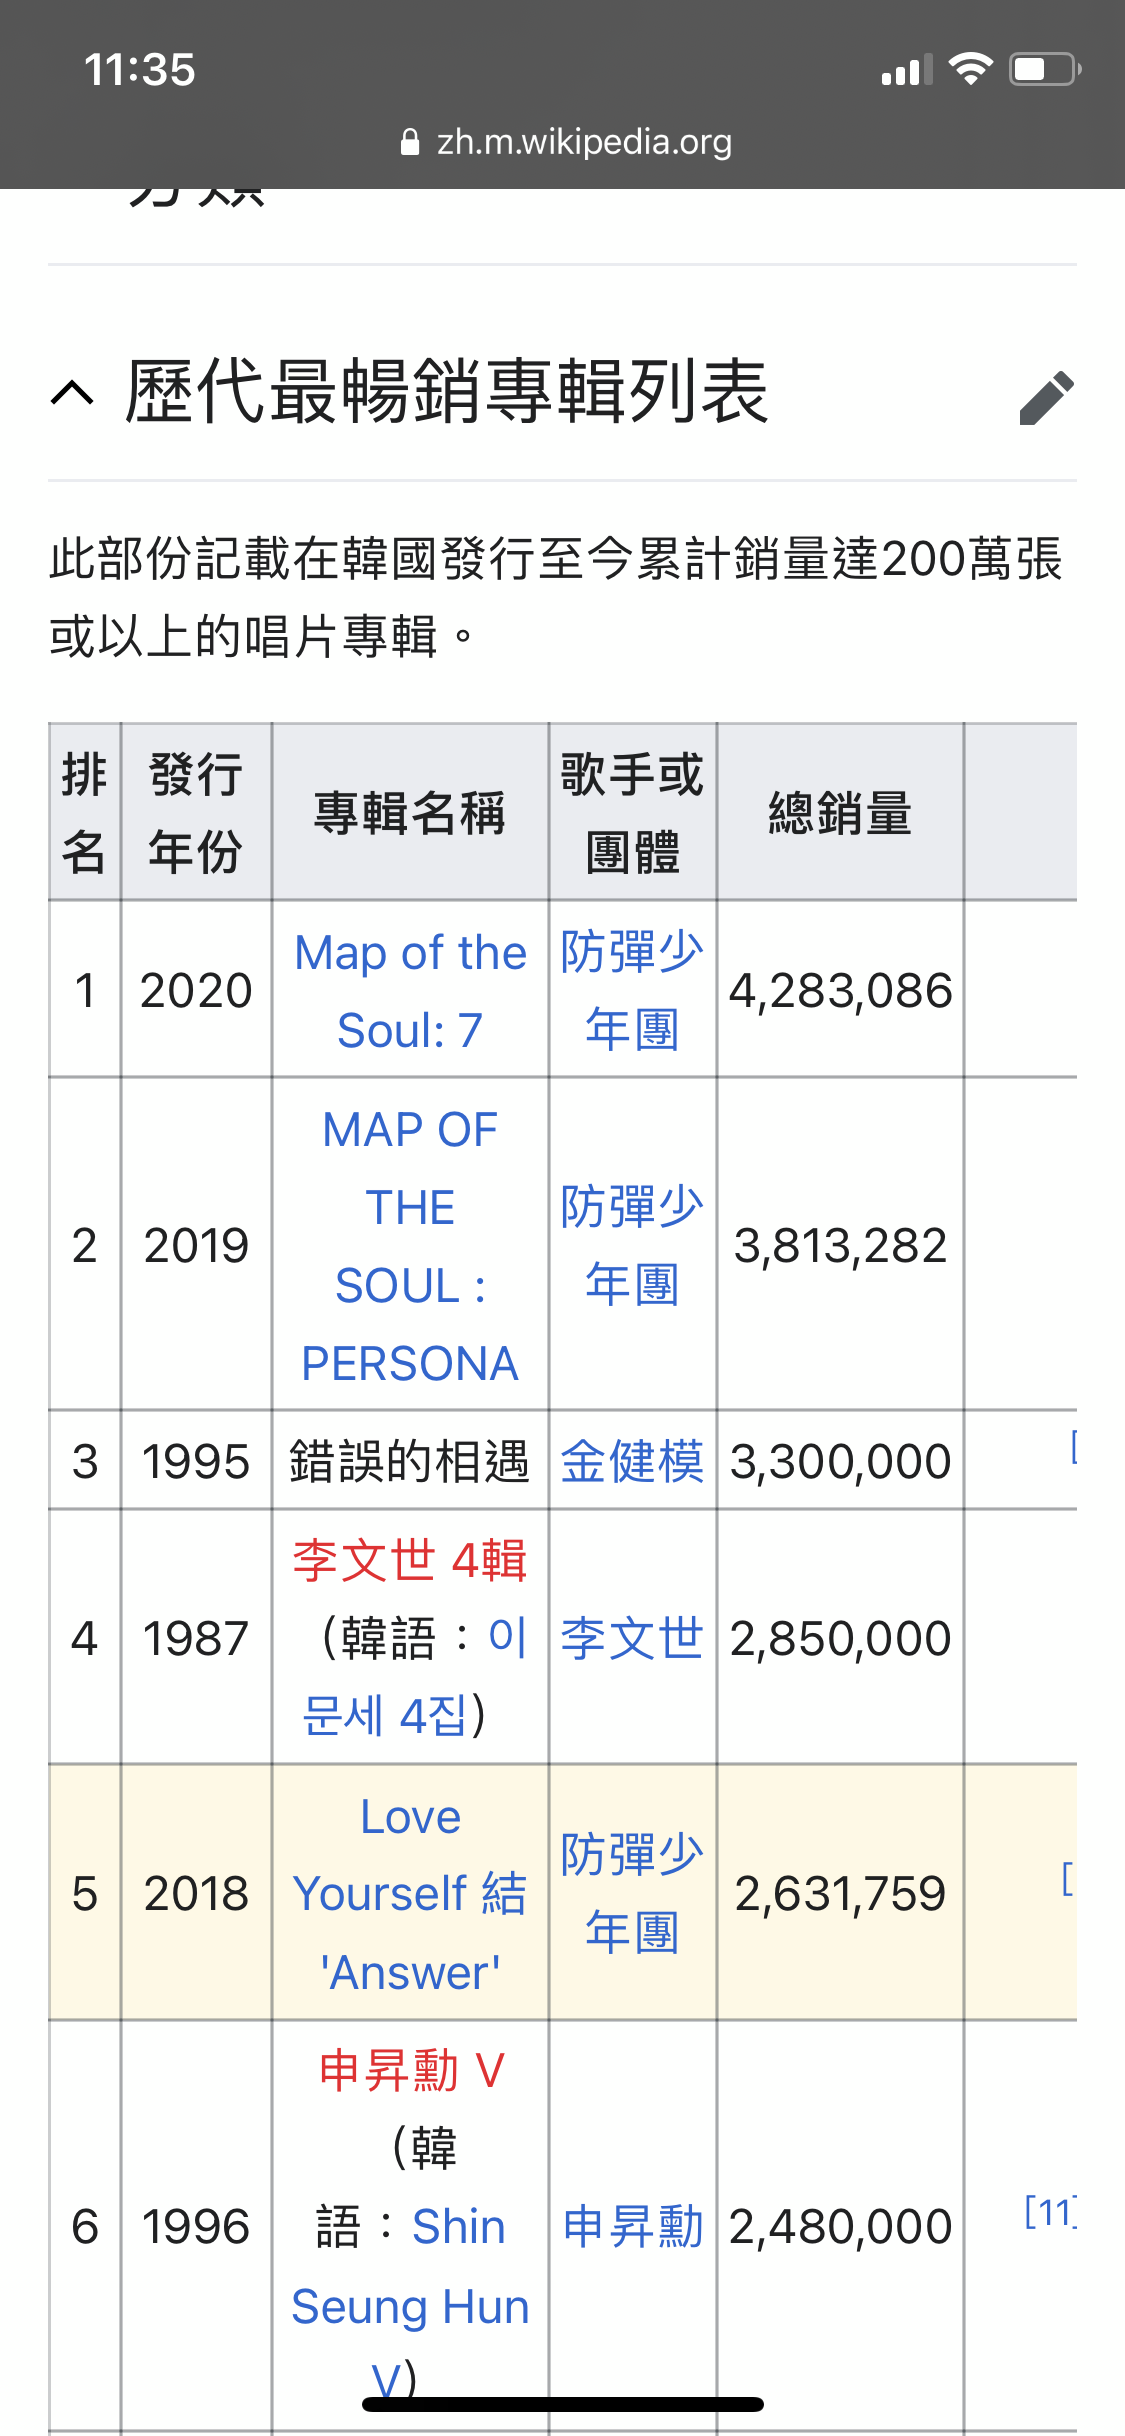Tap the 總銷量 column header
This screenshot has height=2436, width=1125.
840,812
